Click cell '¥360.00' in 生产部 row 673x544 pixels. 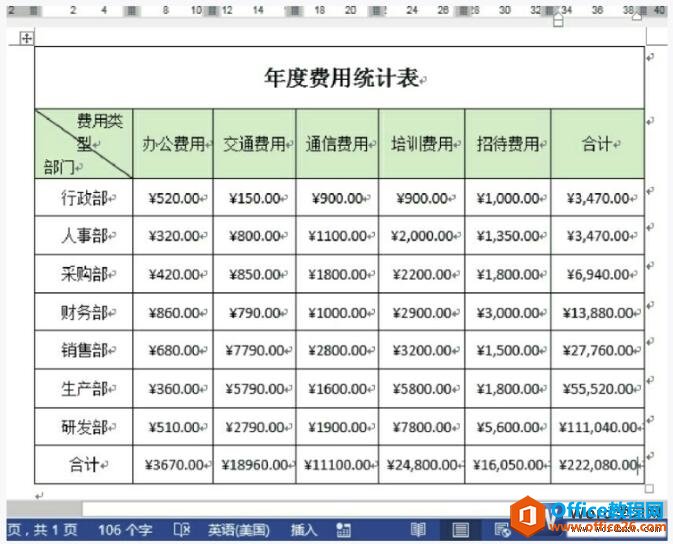174,389
